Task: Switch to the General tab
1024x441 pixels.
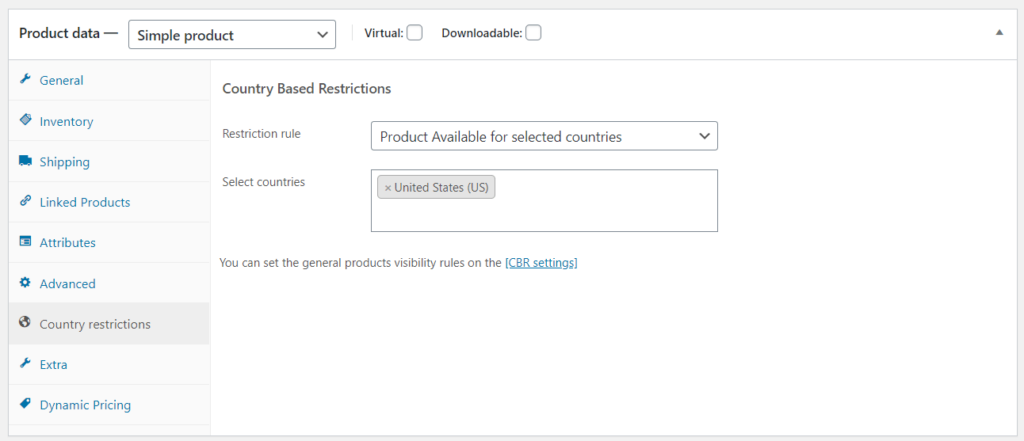Action: [109, 80]
